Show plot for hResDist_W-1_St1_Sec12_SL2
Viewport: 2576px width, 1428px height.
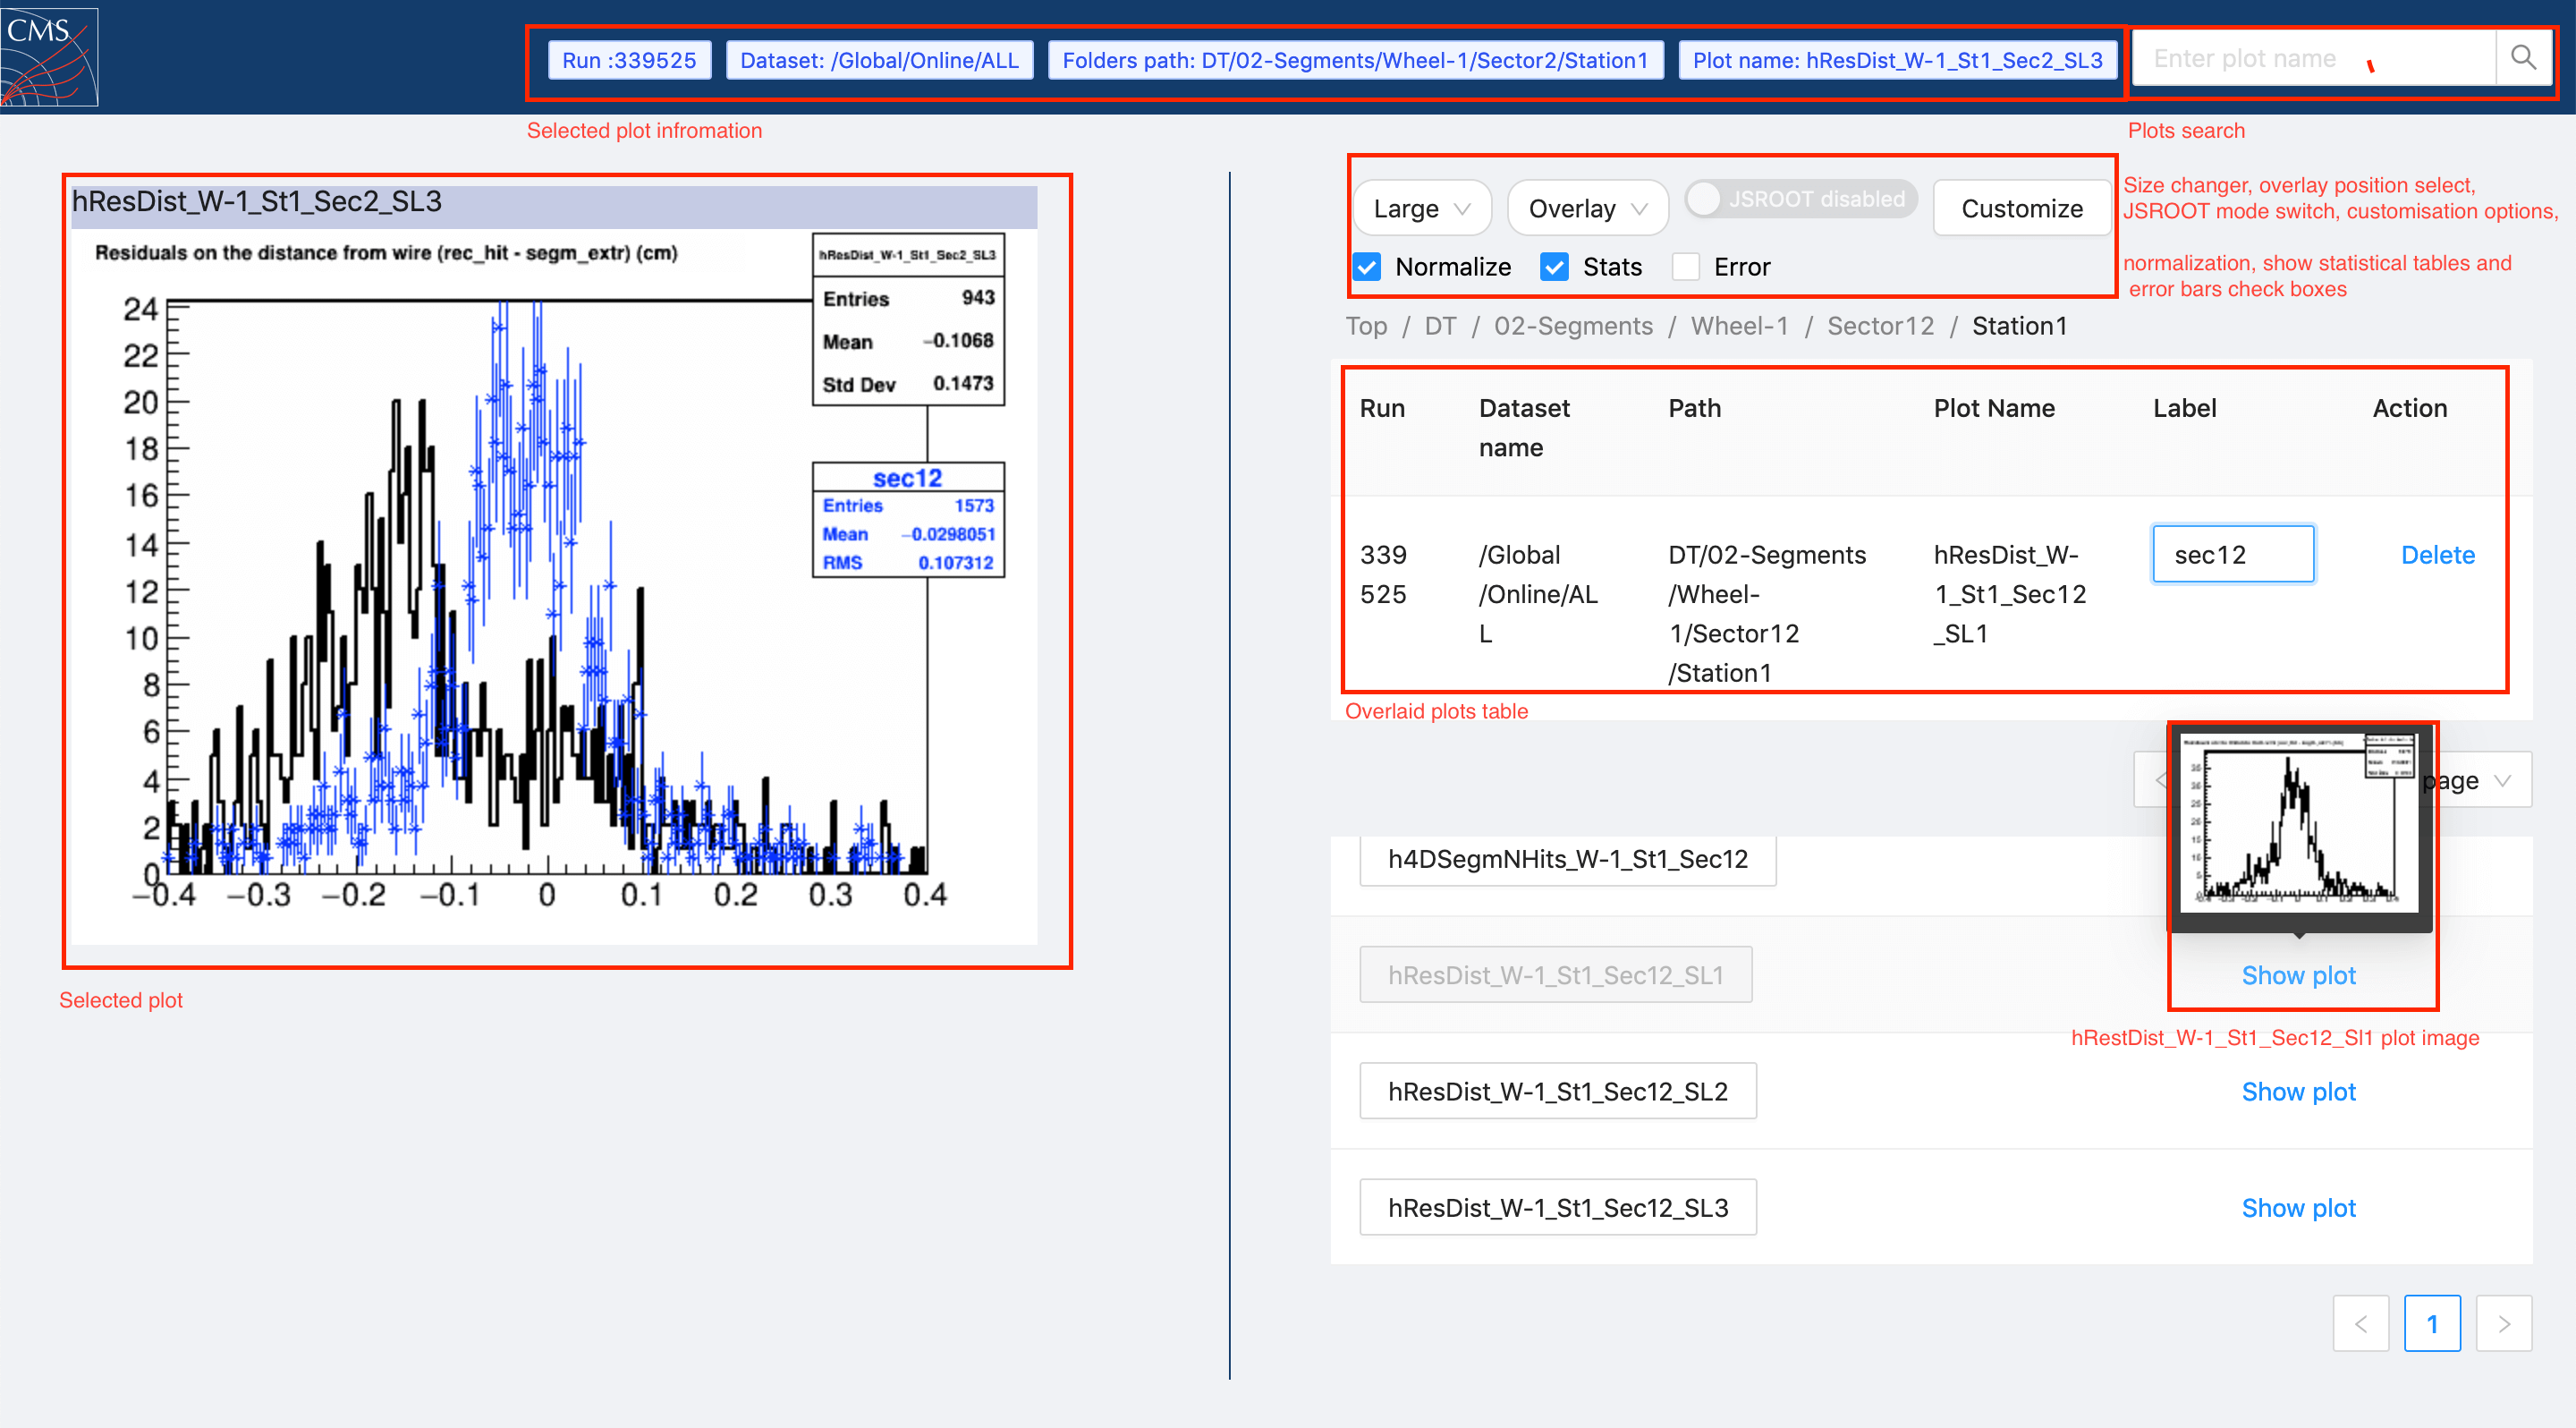pyautogui.click(x=2298, y=1091)
